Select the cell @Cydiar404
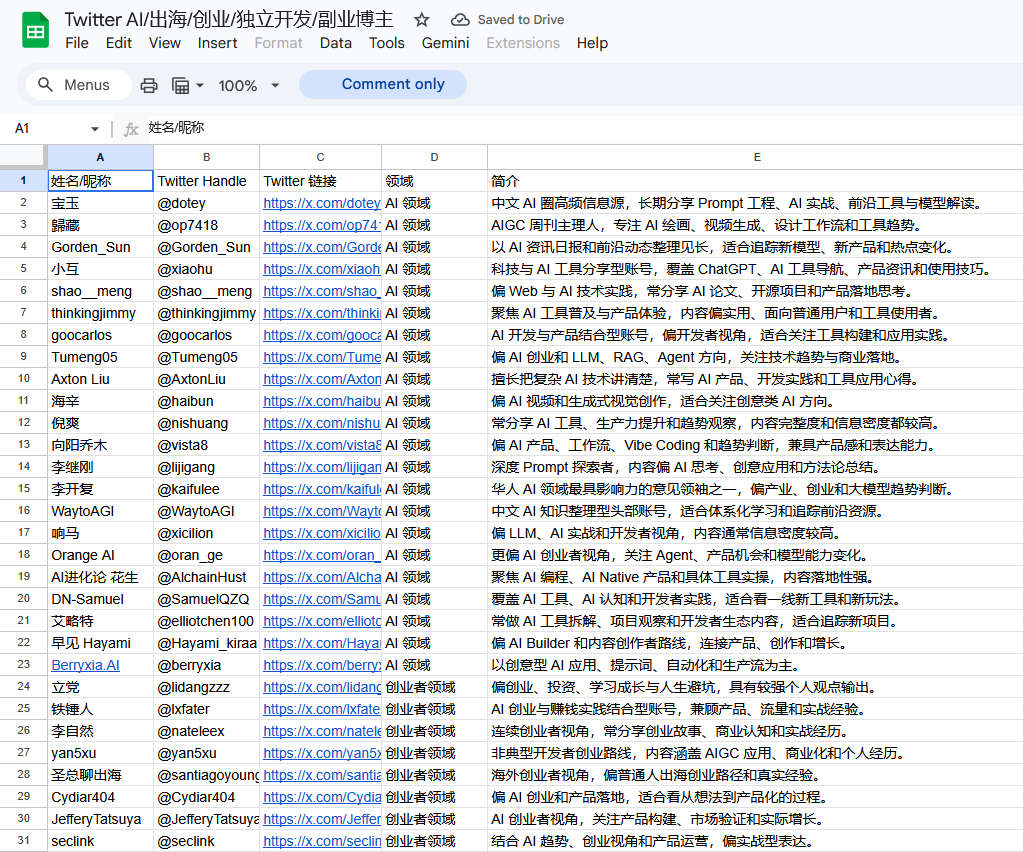Image resolution: width=1023 pixels, height=852 pixels. [206, 797]
